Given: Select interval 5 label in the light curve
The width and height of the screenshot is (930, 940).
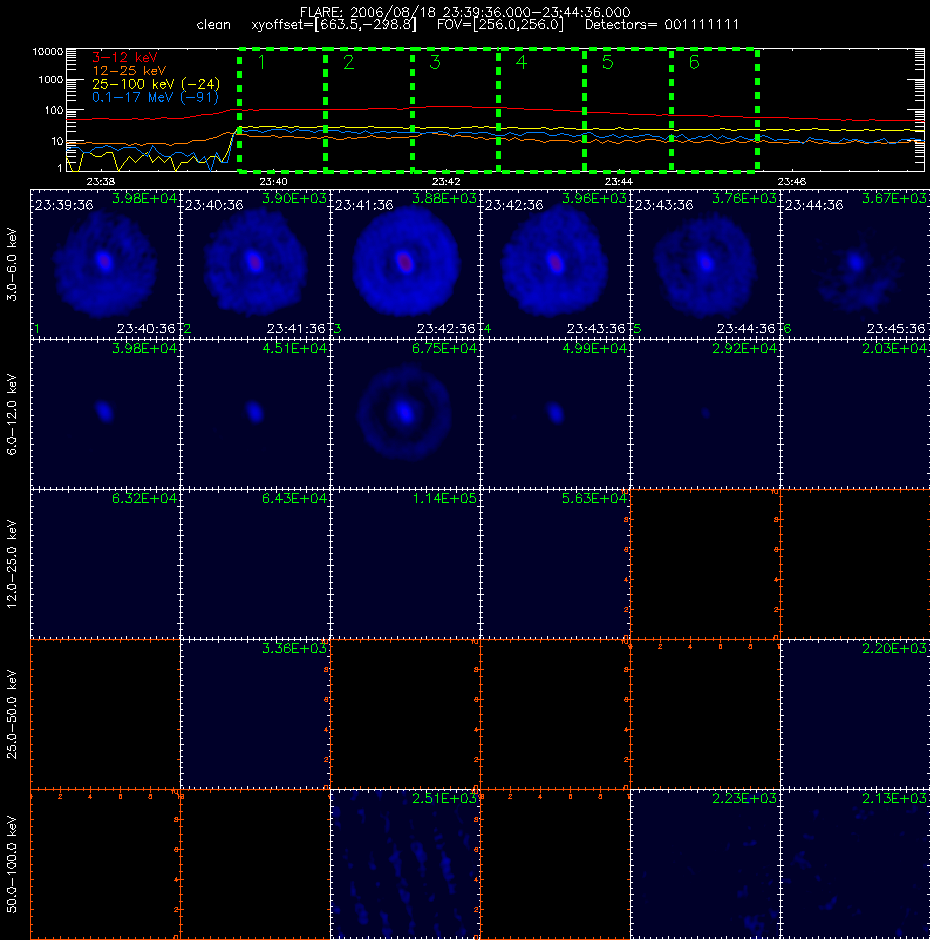Looking at the screenshot, I should (x=607, y=62).
